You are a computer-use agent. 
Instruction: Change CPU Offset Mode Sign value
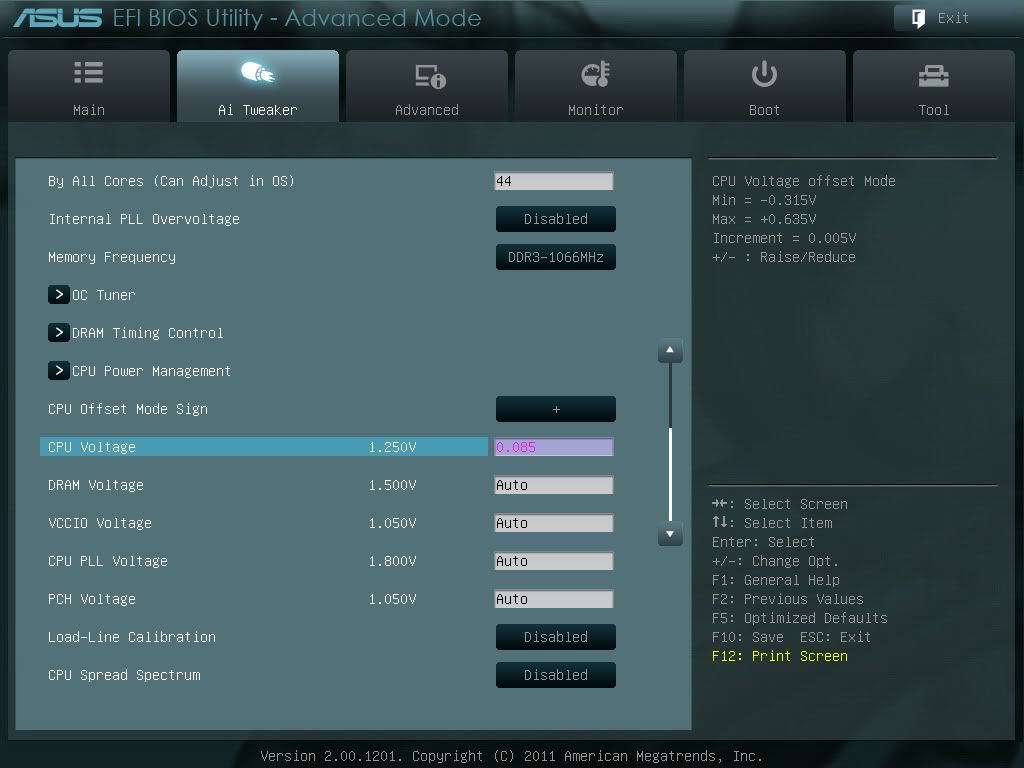(x=556, y=409)
